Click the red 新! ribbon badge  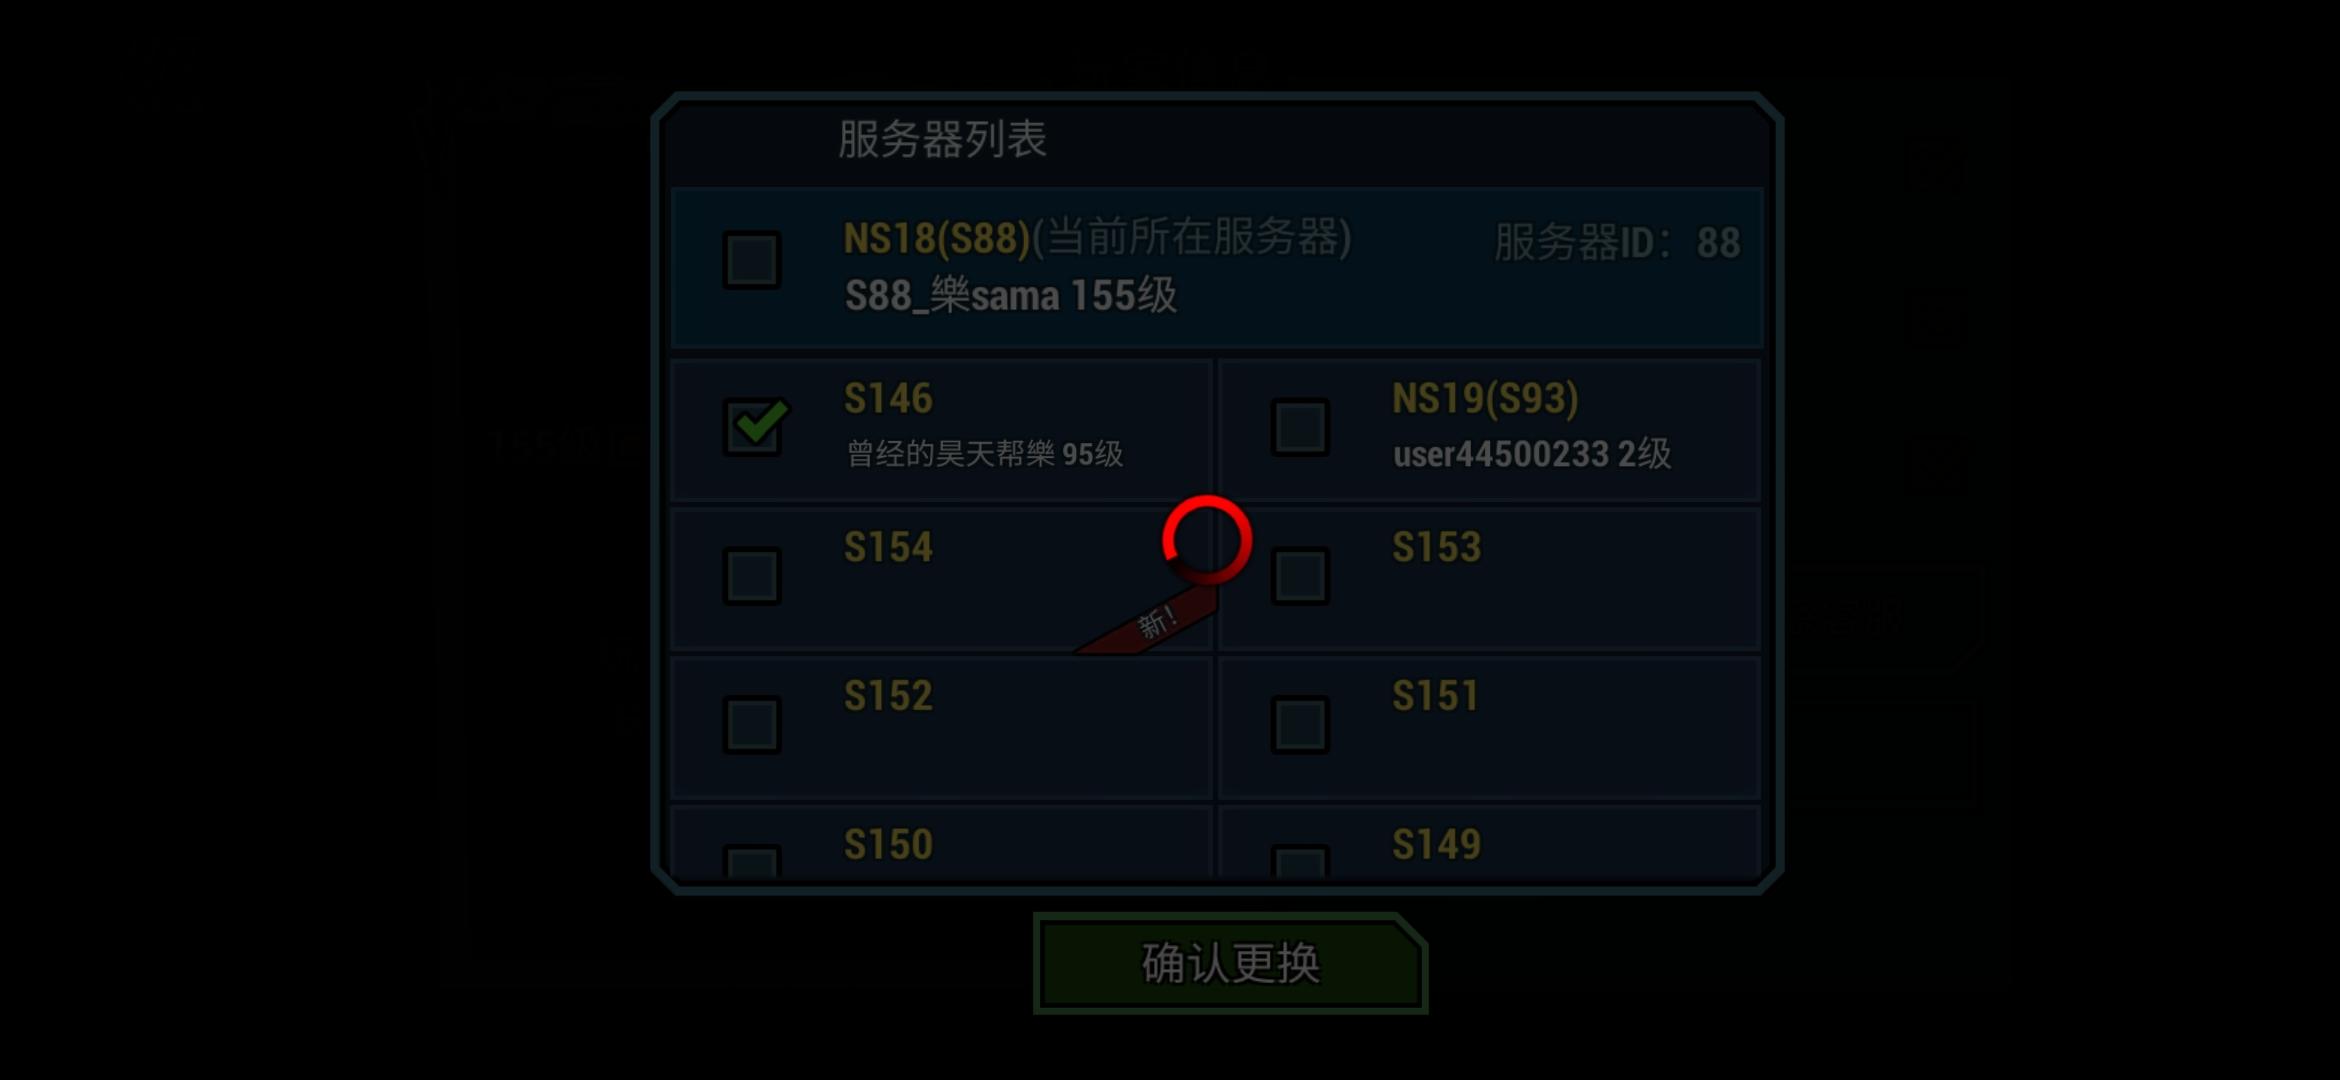coord(1150,622)
